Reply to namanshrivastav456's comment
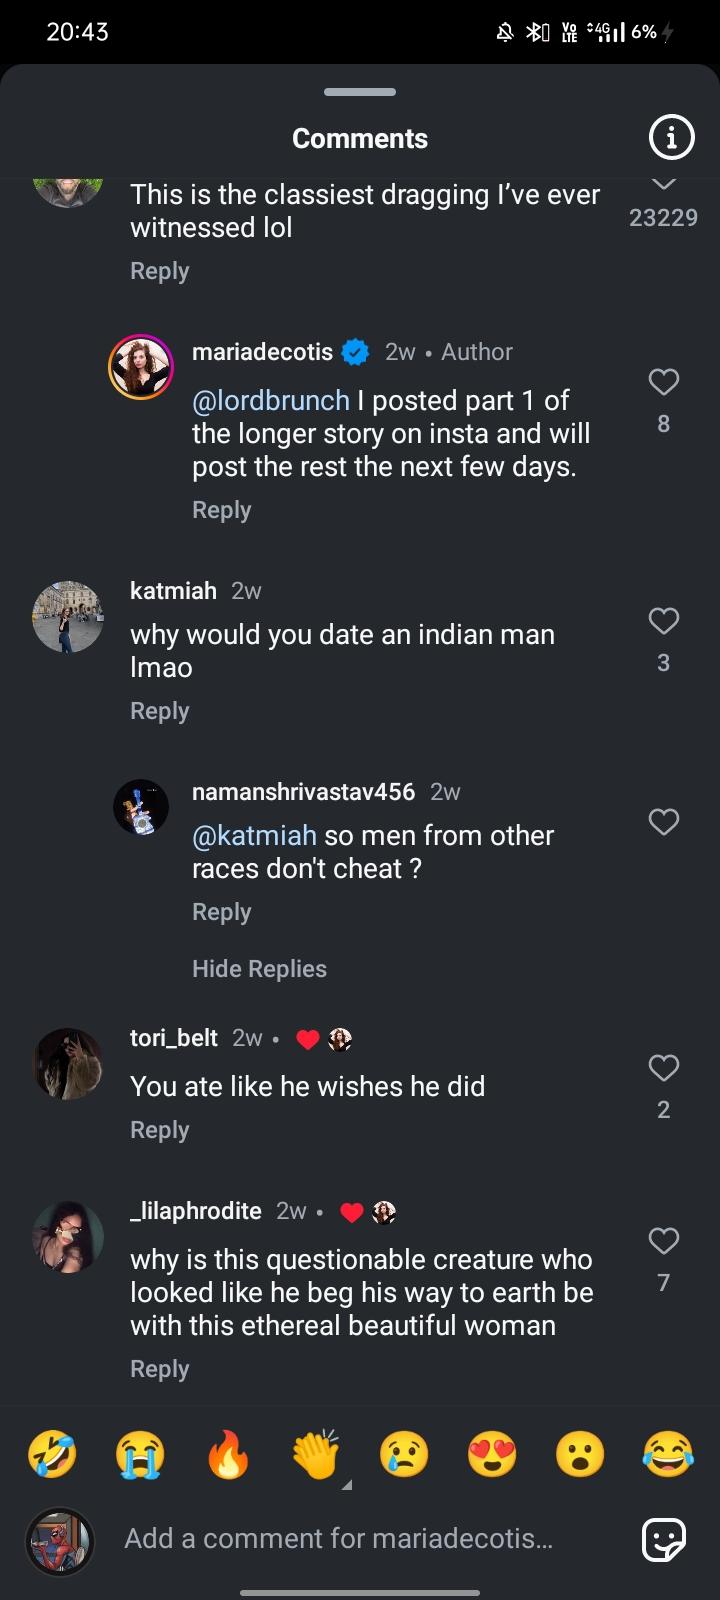 tap(221, 912)
